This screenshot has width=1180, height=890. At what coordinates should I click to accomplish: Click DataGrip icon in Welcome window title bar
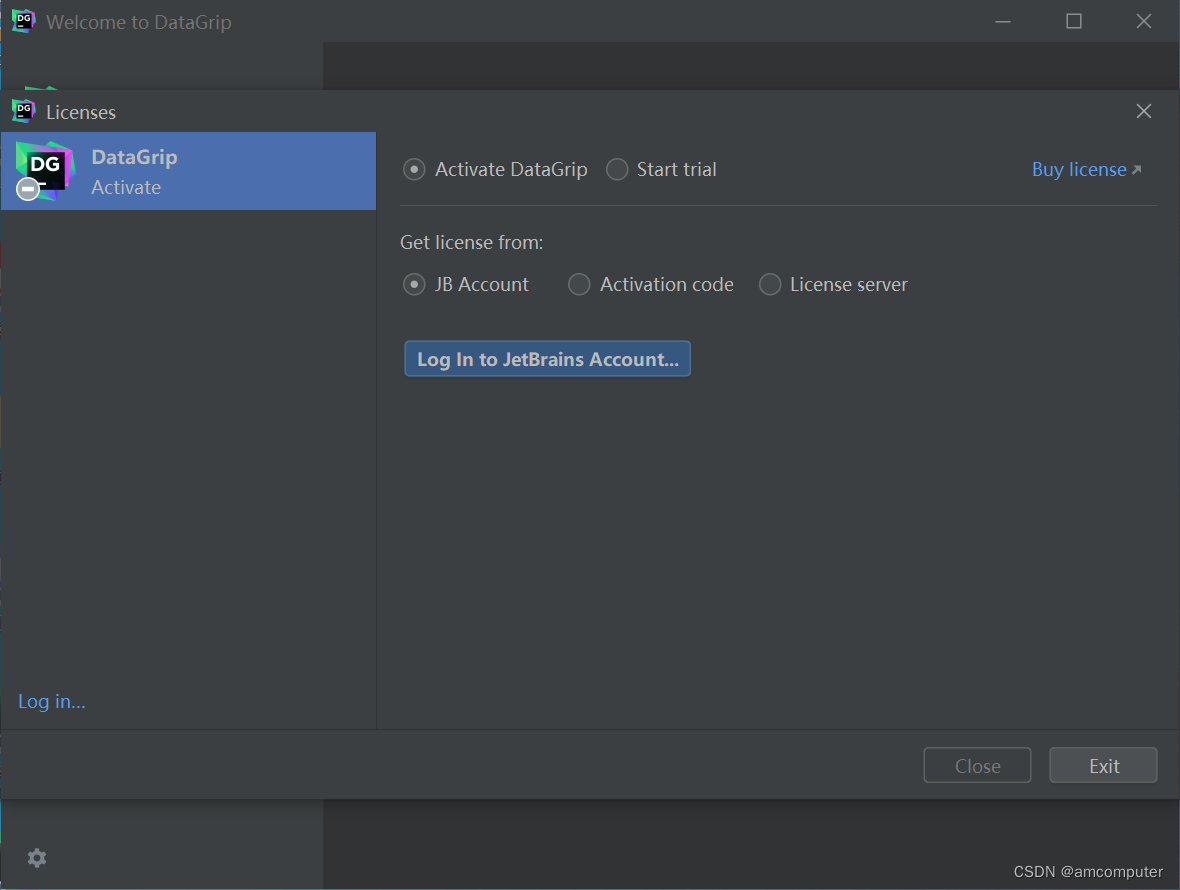24,21
